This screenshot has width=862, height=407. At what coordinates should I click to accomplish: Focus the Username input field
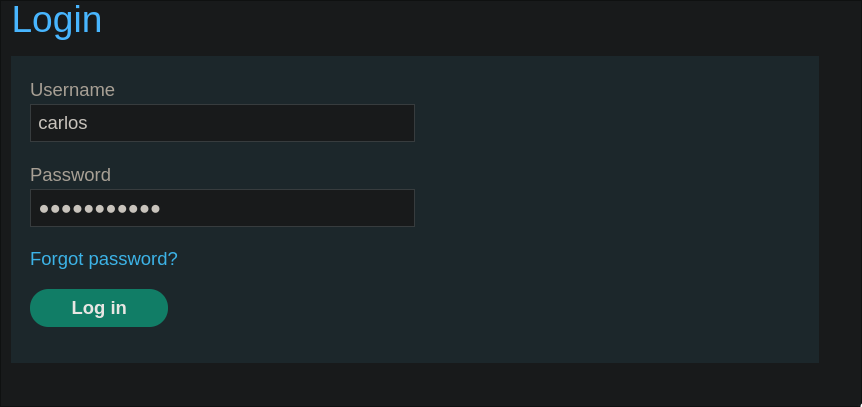tap(222, 123)
